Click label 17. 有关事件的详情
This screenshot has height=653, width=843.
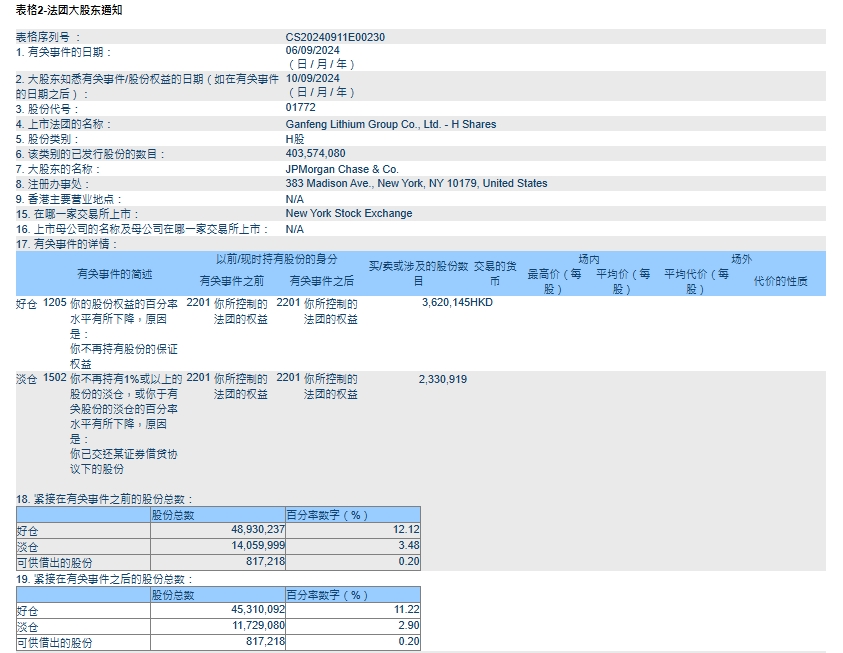click(67, 245)
